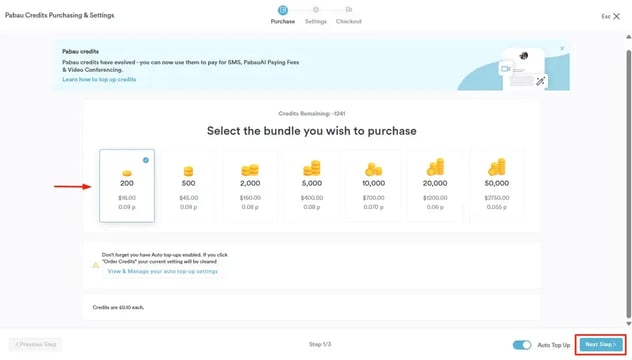Click the $18.00 price text
The height and width of the screenshot is (360, 632).
pos(127,198)
